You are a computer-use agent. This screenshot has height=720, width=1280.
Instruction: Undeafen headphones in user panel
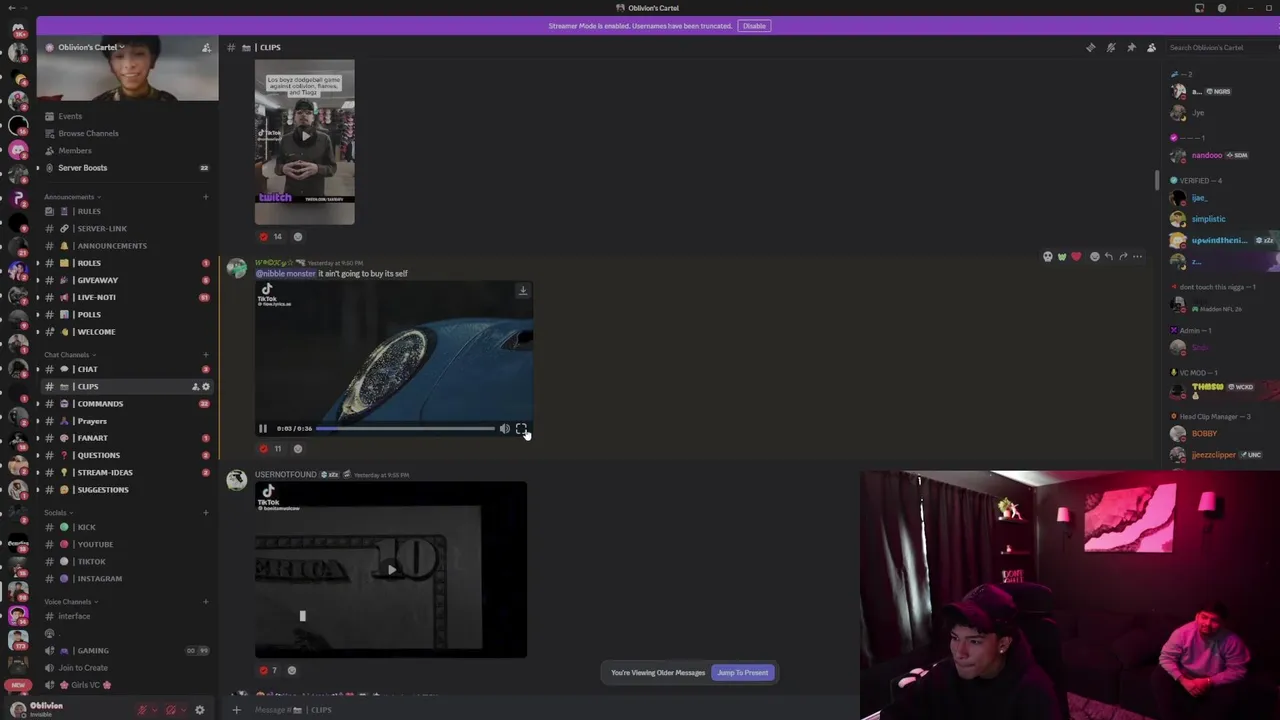click(x=171, y=710)
